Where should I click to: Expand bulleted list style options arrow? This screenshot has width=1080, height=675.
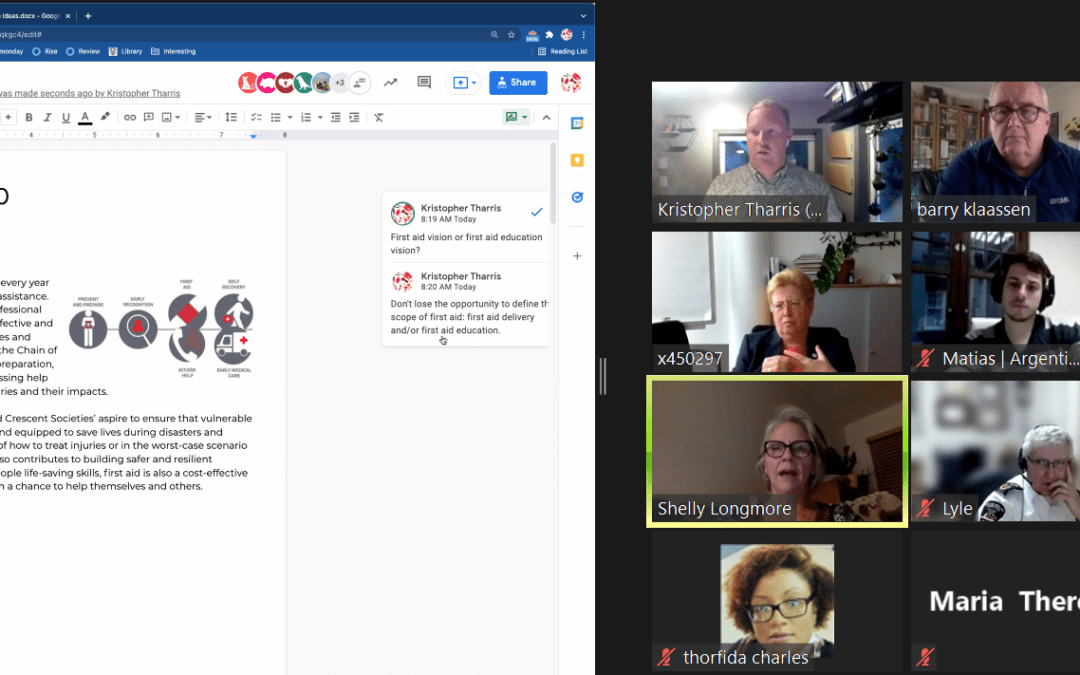(289, 118)
